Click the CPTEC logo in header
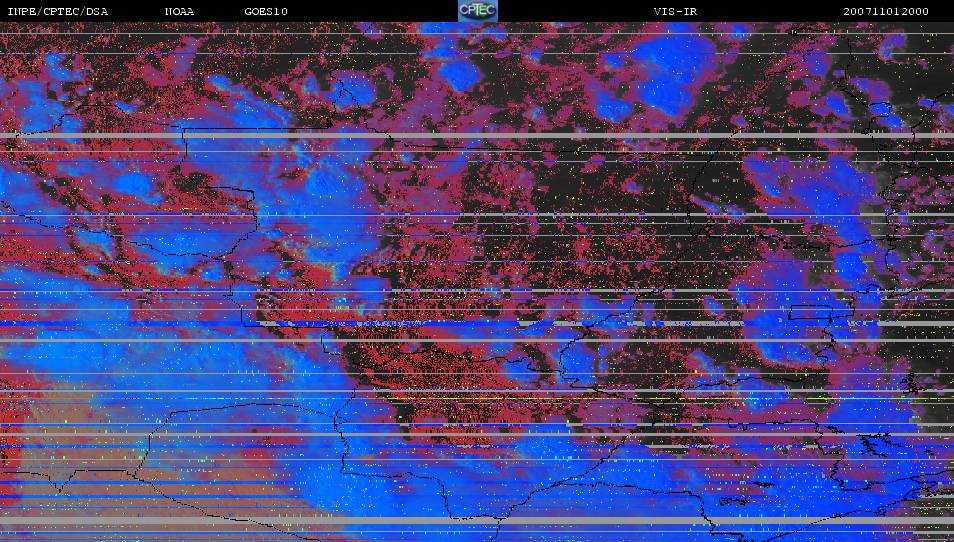Viewport: 954px width, 542px height. 478,11
